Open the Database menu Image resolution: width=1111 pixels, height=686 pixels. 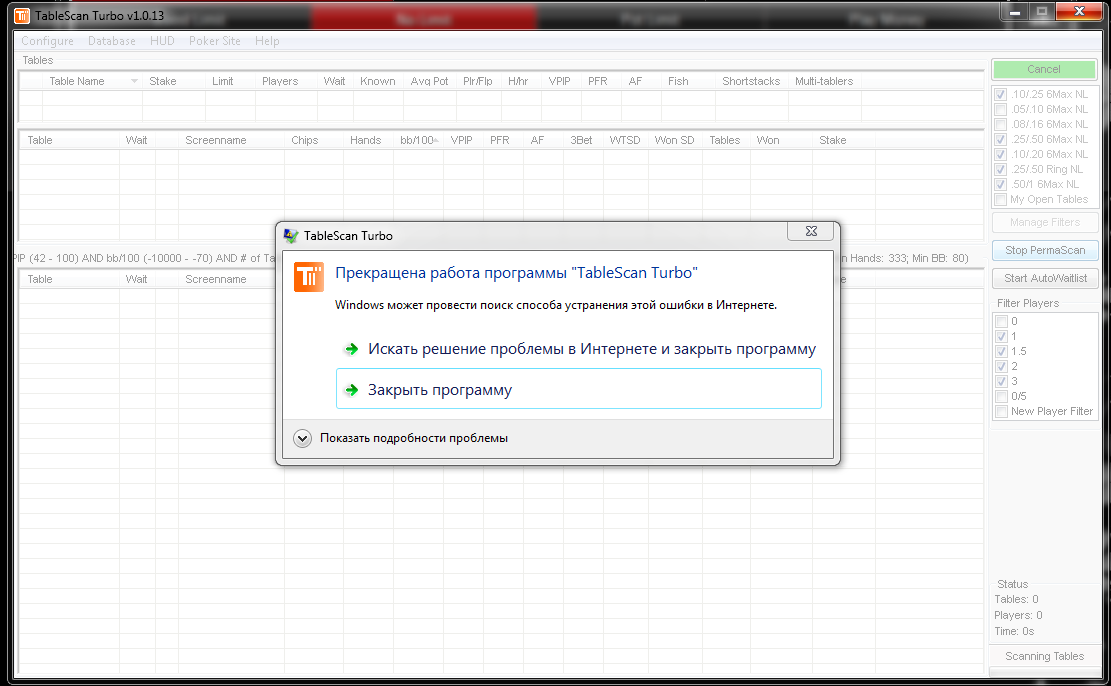click(x=112, y=41)
